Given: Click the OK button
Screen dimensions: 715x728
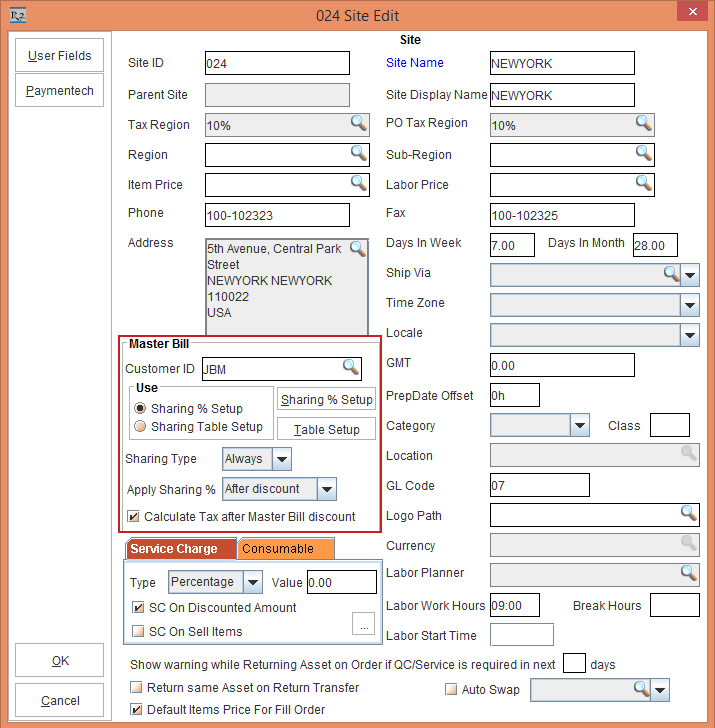Looking at the screenshot, I should [x=60, y=661].
